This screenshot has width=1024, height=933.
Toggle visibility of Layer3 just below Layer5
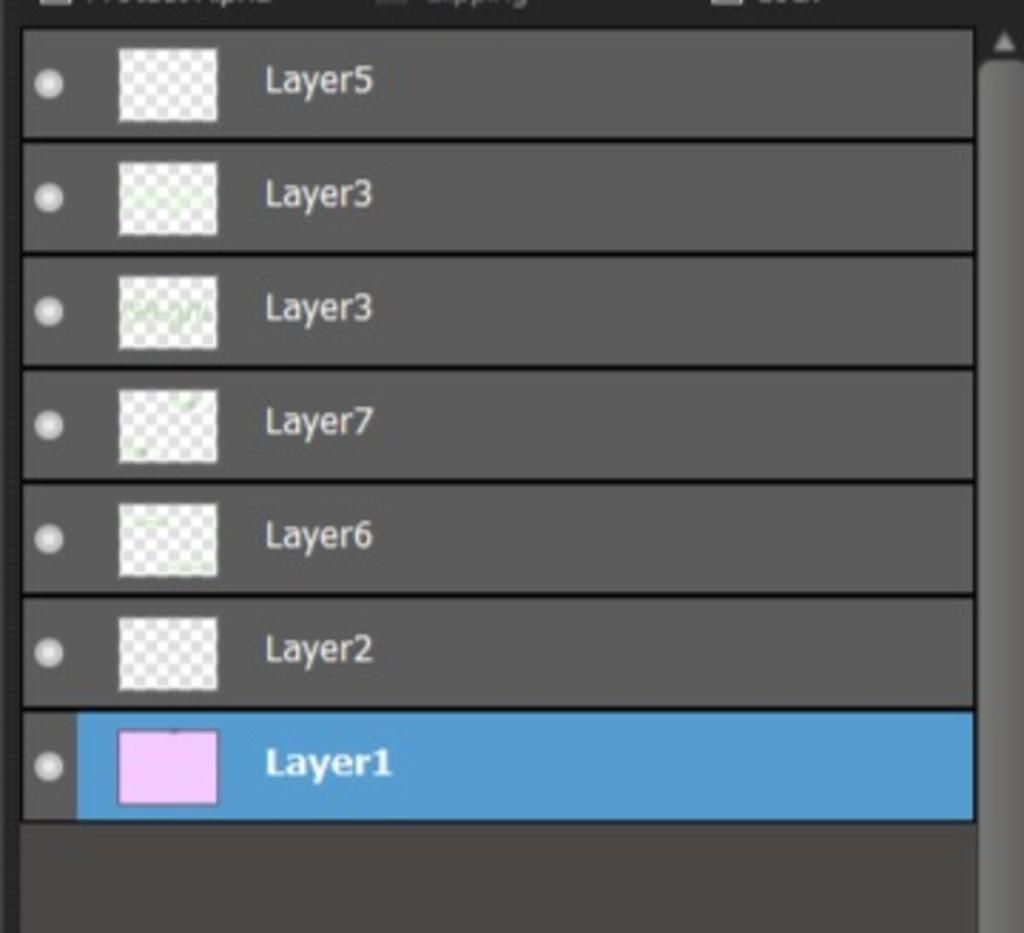coord(49,198)
